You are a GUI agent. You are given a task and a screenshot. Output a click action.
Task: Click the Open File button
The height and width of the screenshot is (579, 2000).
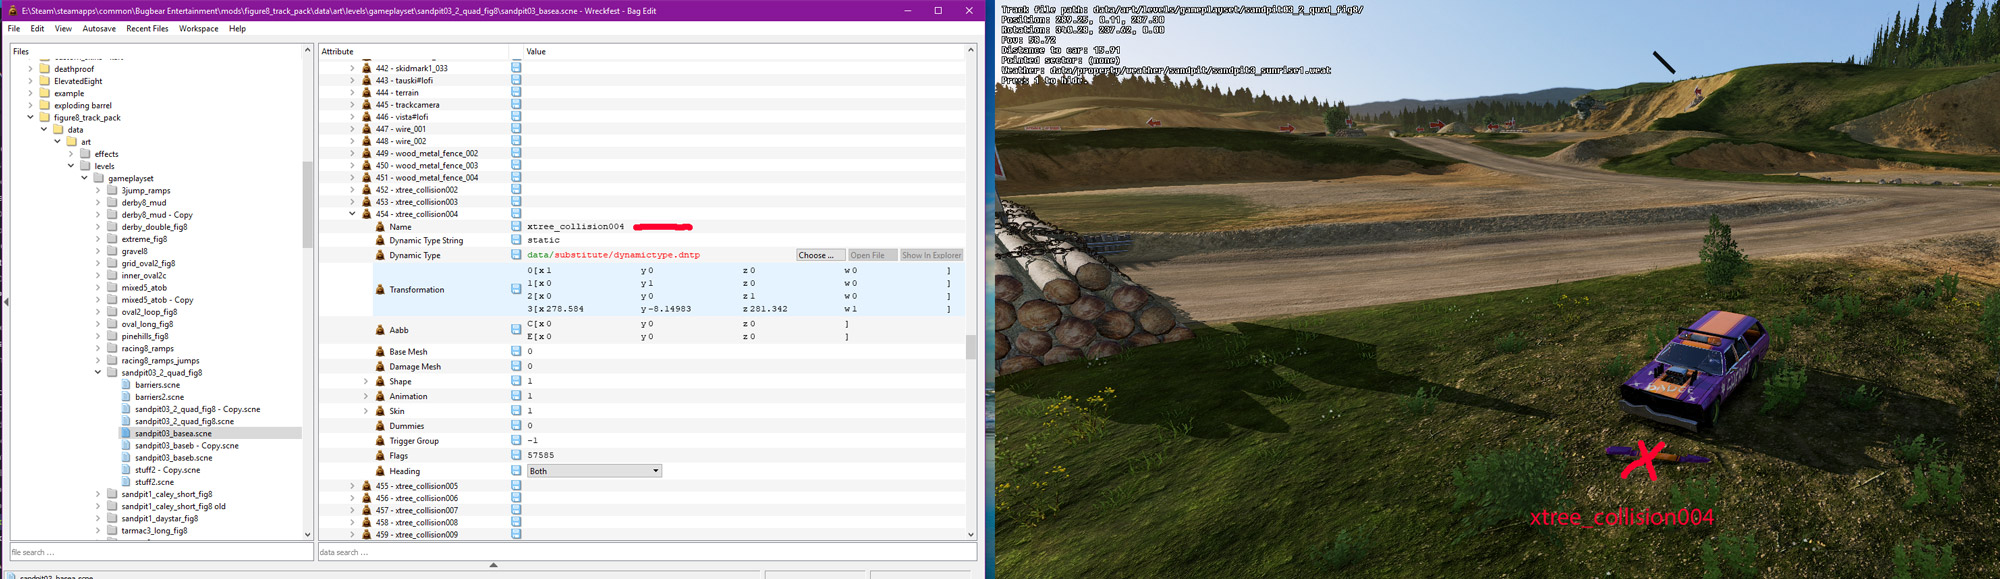[872, 255]
